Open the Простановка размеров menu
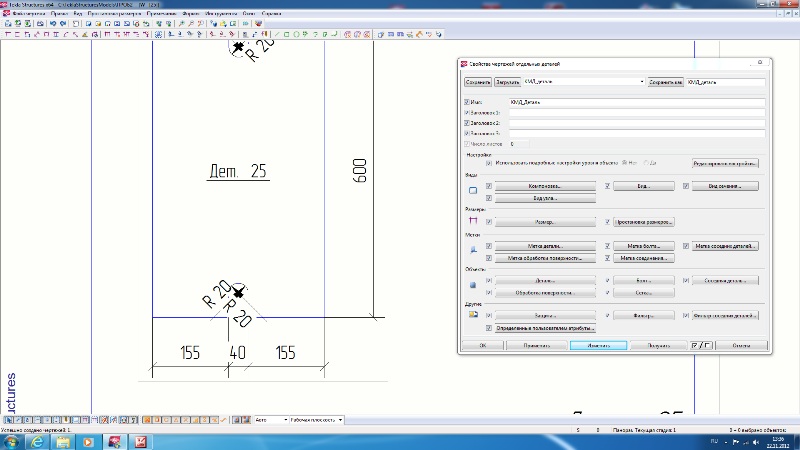Image resolution: width=800 pixels, height=450 pixels. click(115, 13)
